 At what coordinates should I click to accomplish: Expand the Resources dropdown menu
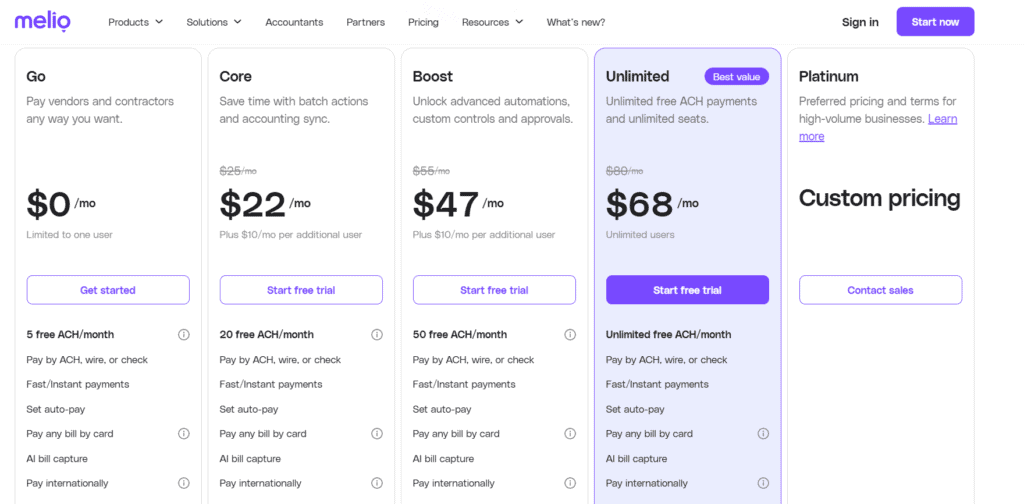(492, 22)
